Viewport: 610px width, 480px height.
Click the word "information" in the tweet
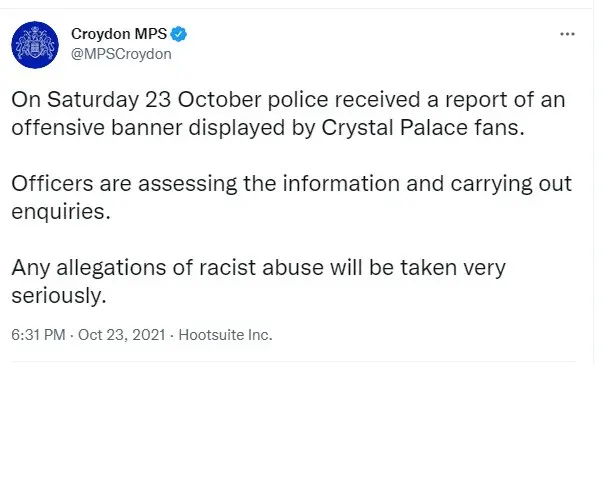[341, 184]
